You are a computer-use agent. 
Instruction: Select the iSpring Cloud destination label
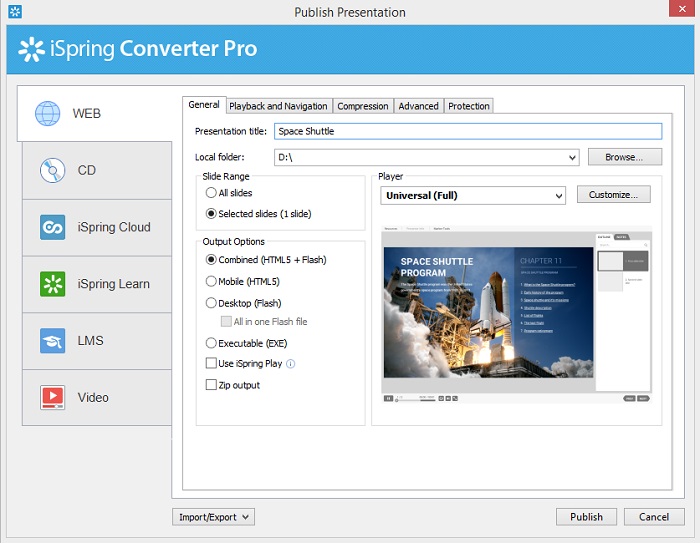point(114,227)
